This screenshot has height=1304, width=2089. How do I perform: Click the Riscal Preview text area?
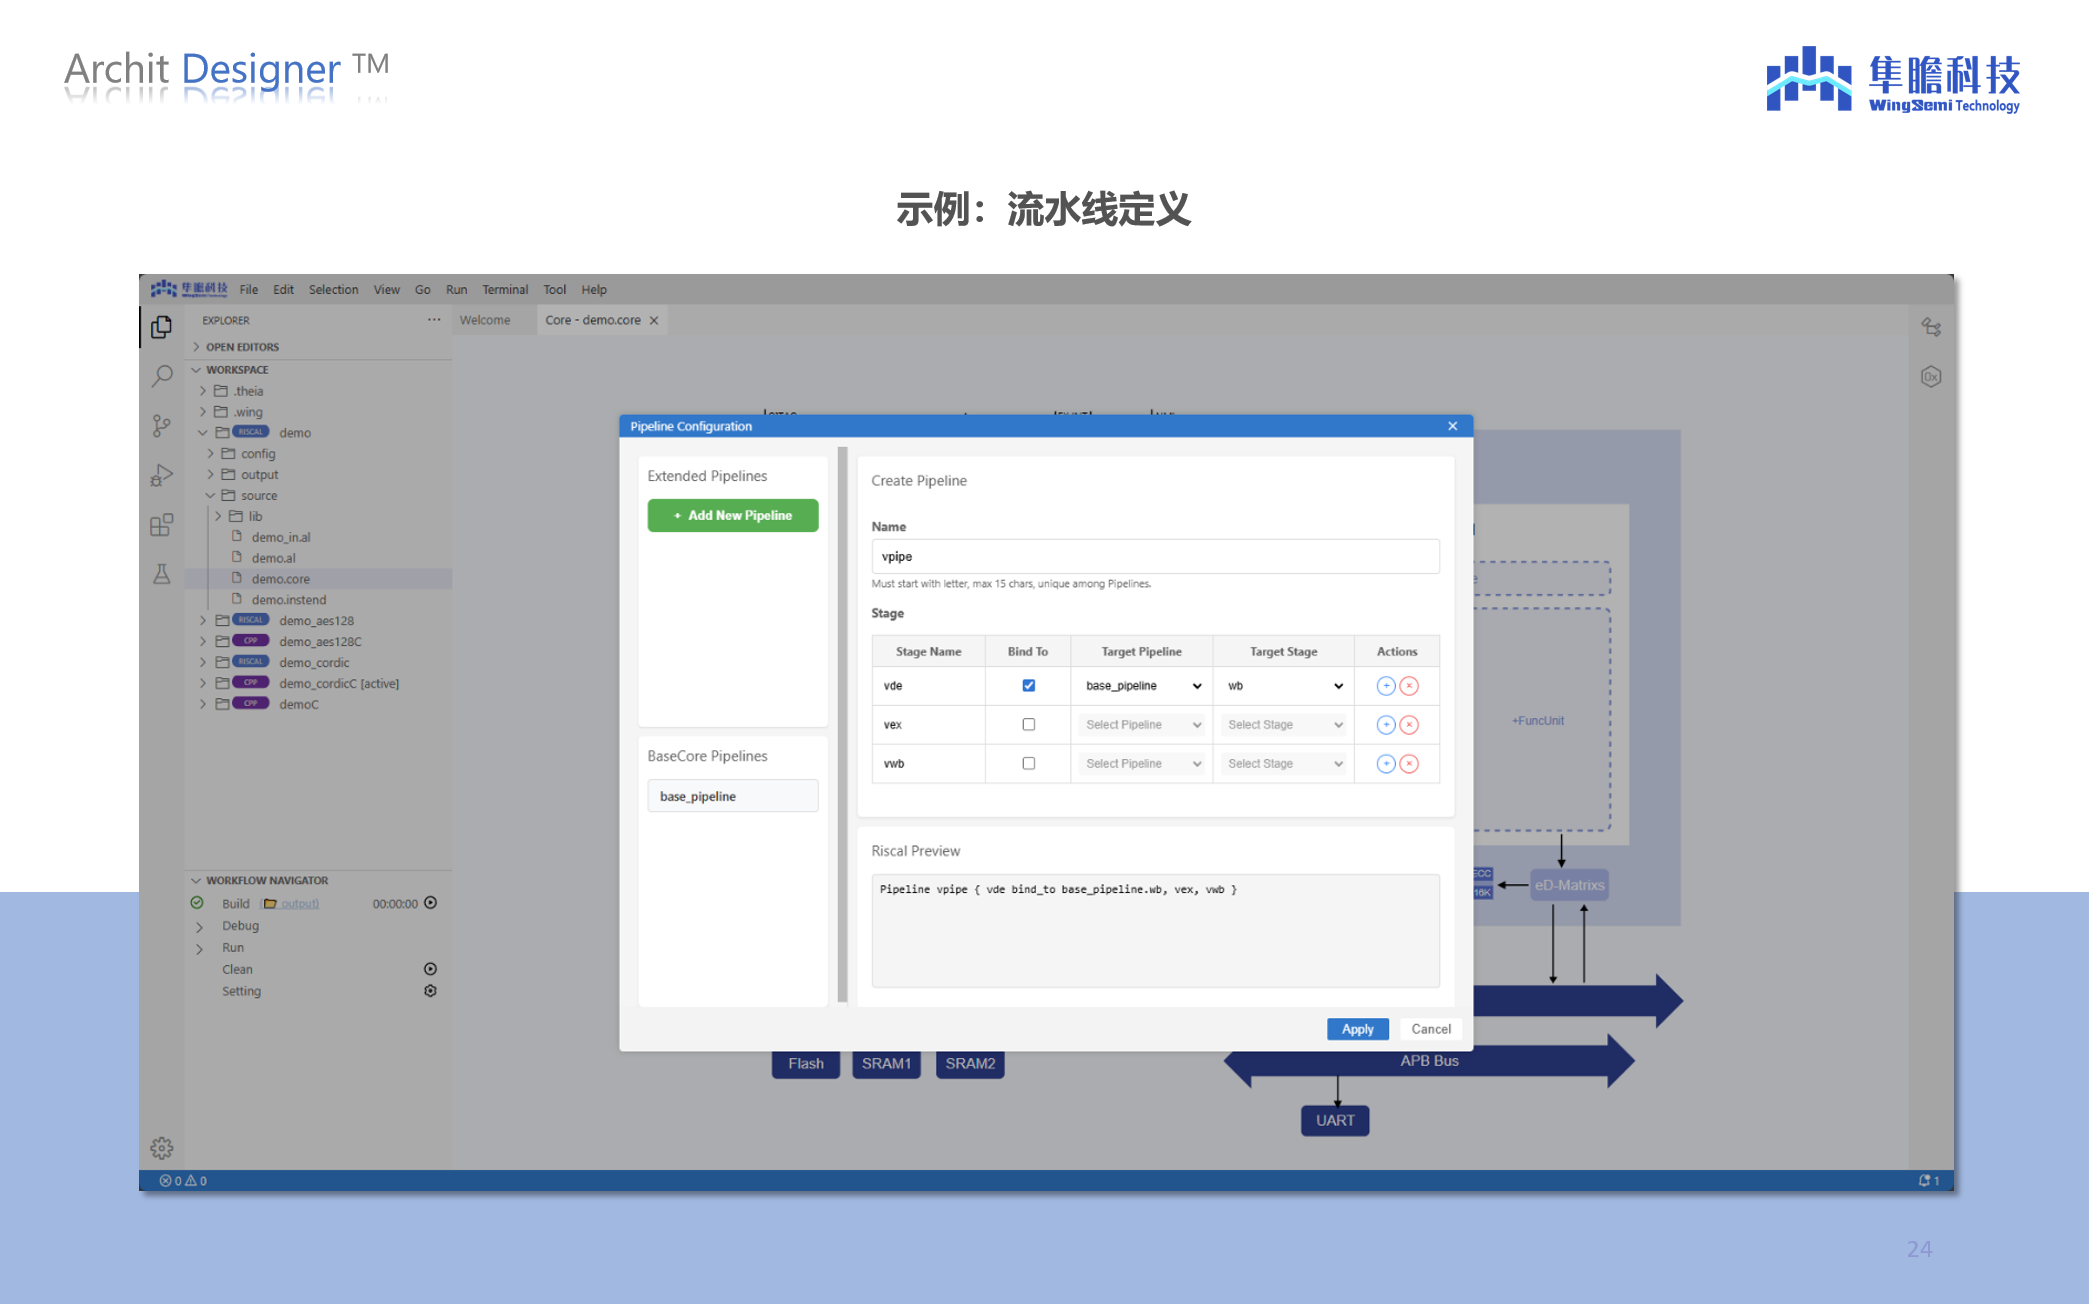1155,930
